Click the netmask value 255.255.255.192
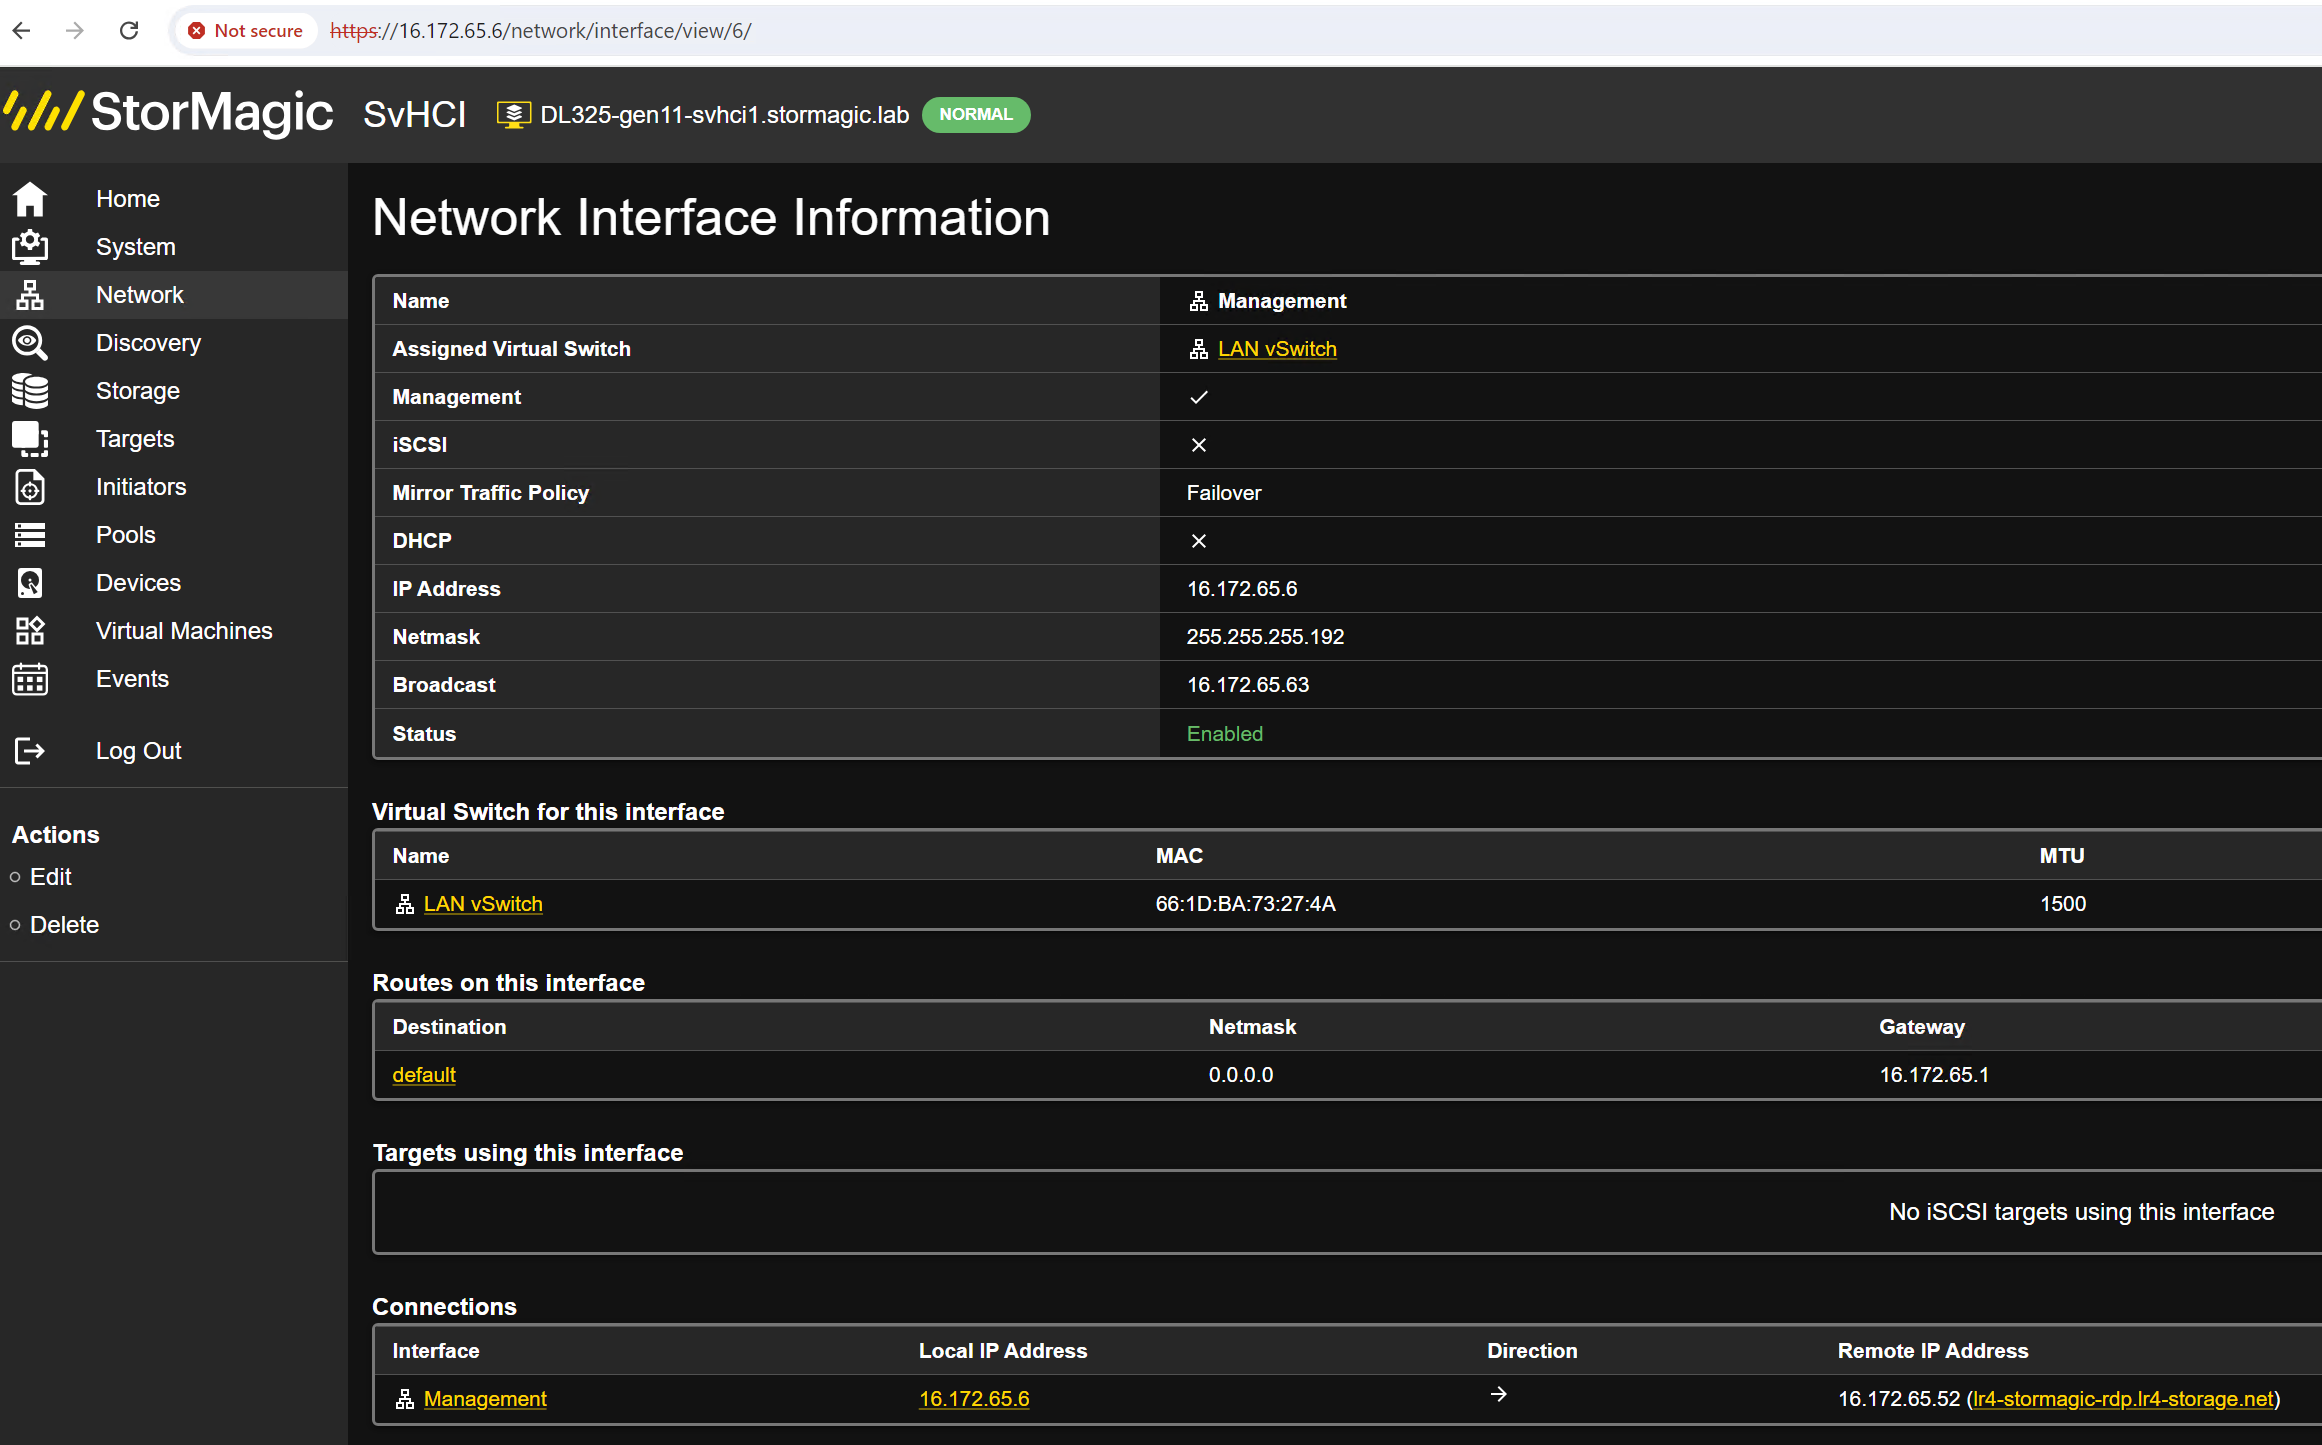This screenshot has width=2322, height=1445. [x=1265, y=637]
